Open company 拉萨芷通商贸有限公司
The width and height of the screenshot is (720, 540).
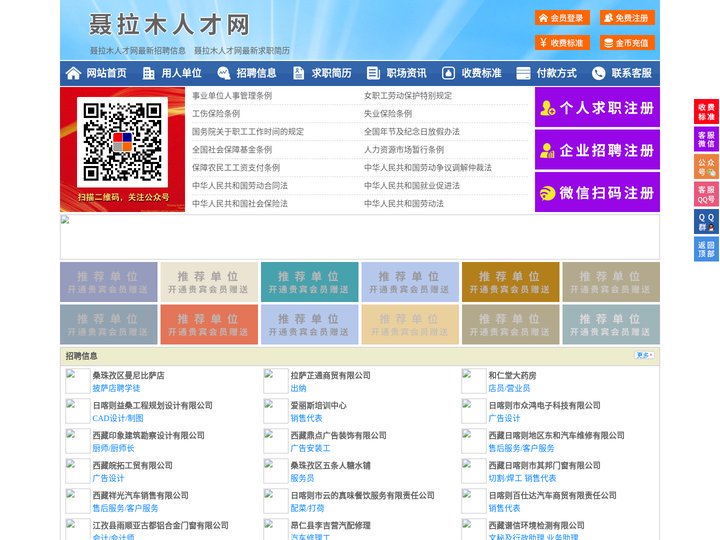[331, 375]
